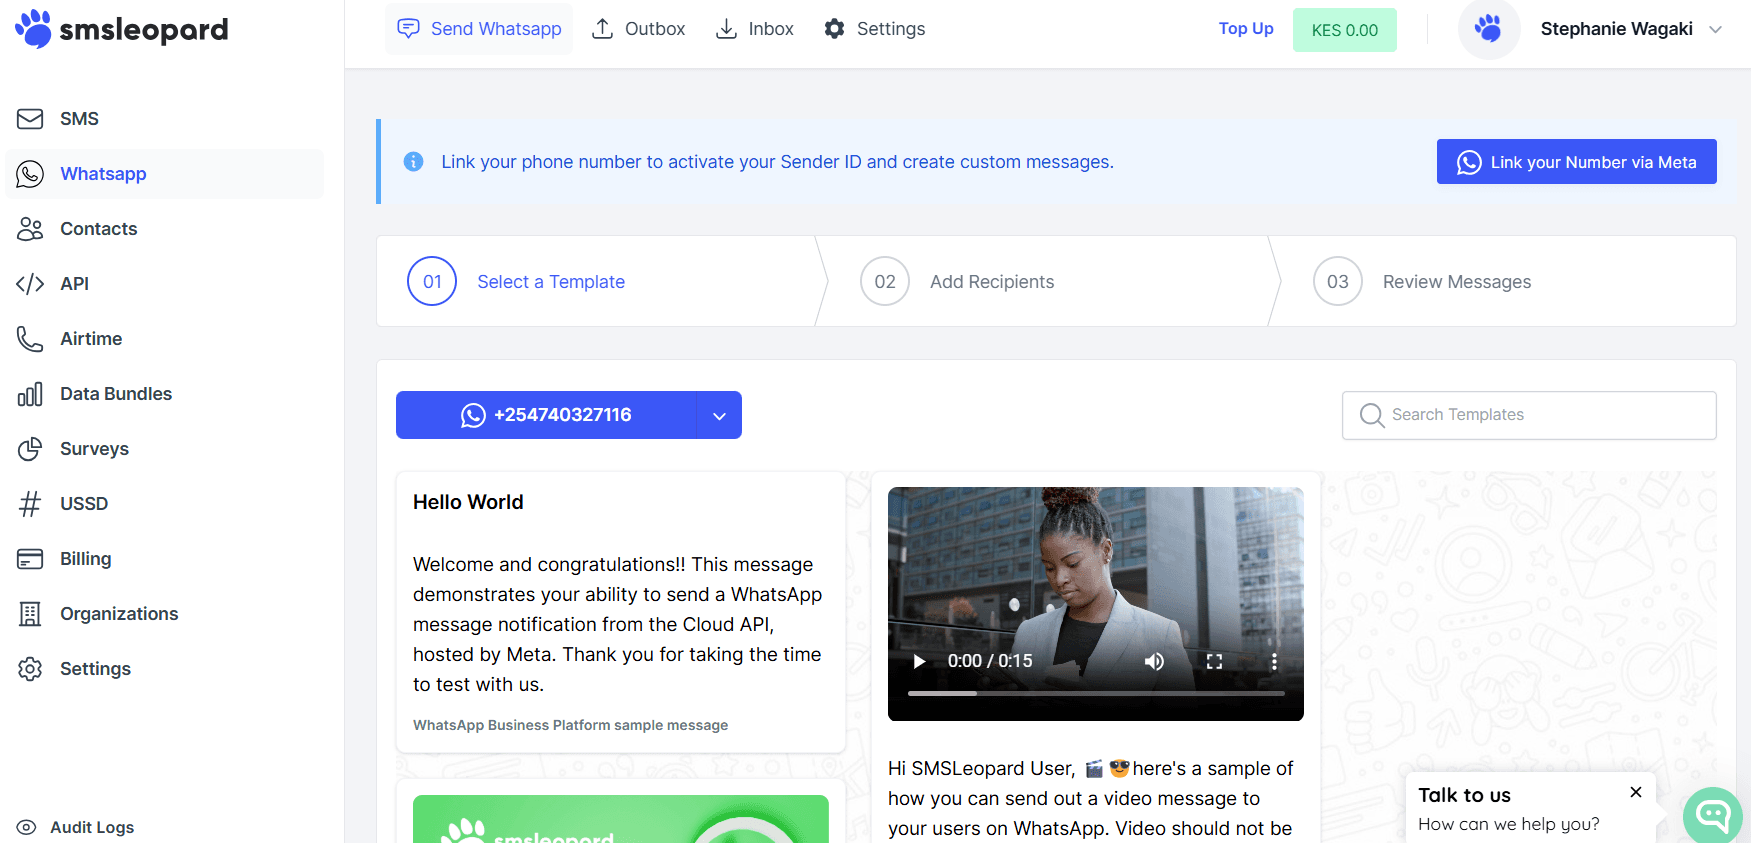Click the Audit Logs eye icon
The image size is (1751, 843).
tap(27, 828)
